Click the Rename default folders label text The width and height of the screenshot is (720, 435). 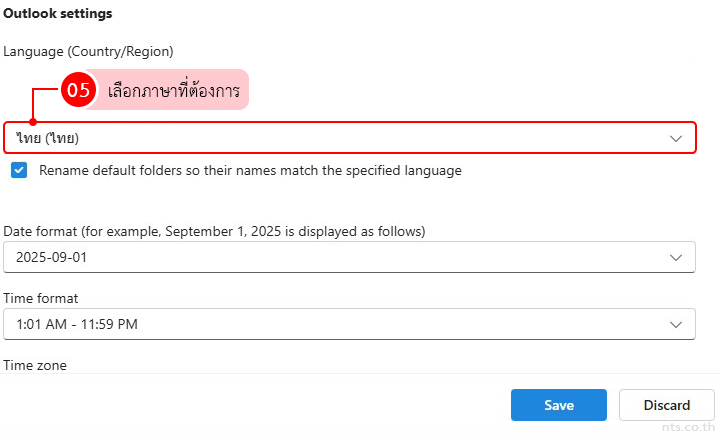(250, 171)
